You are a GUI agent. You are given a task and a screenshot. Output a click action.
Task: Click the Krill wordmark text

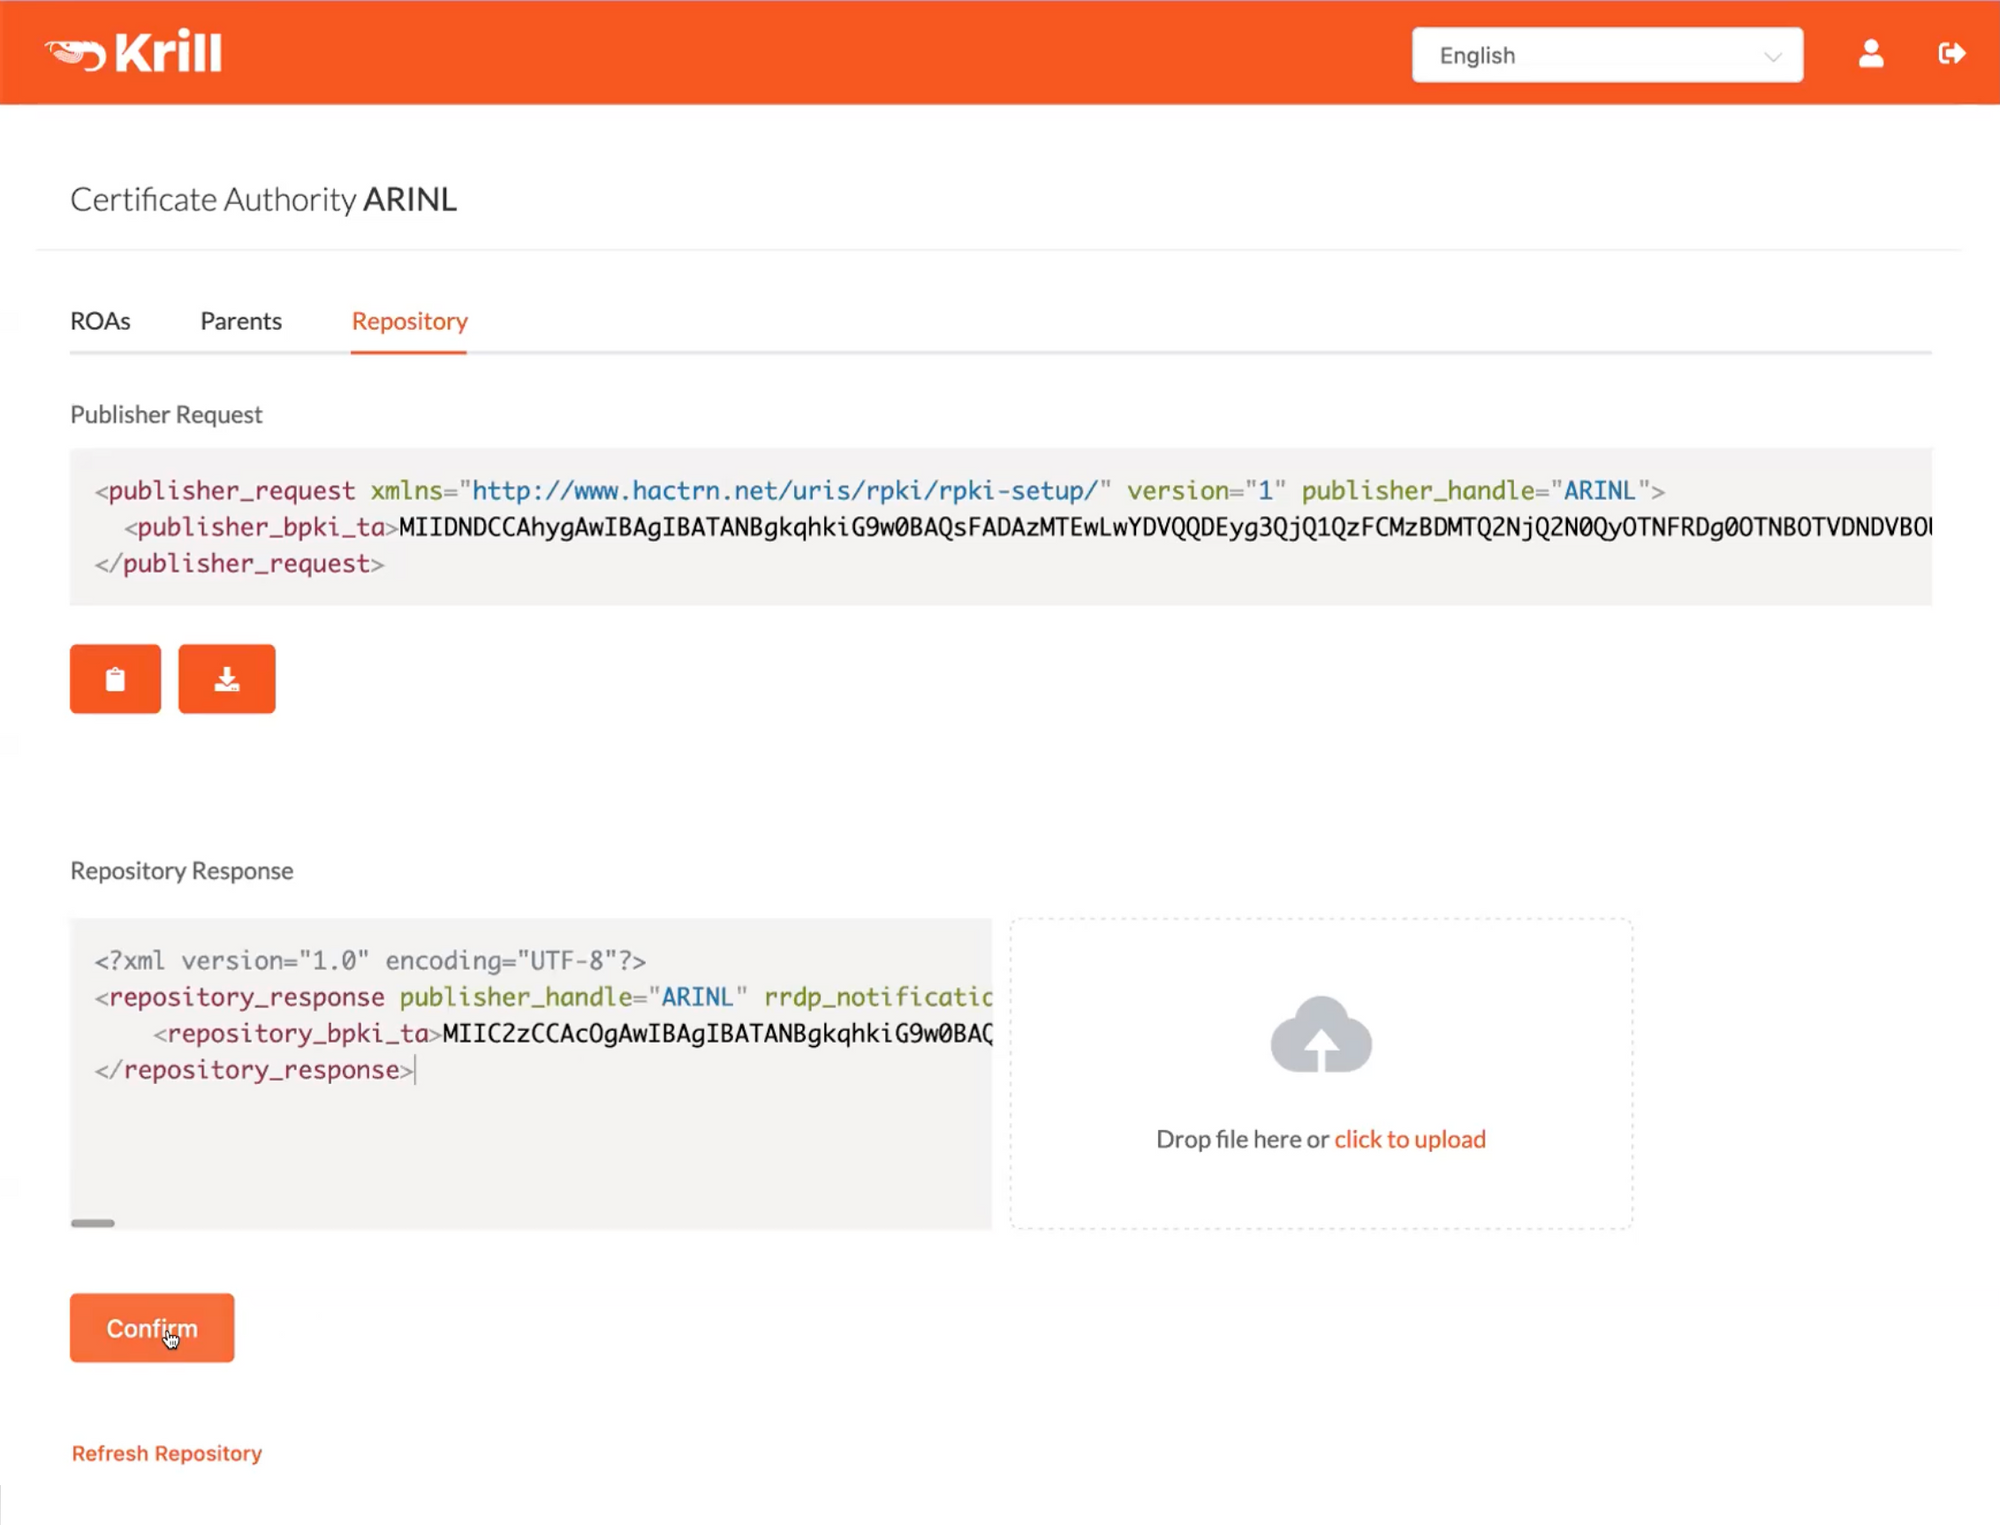coord(168,53)
